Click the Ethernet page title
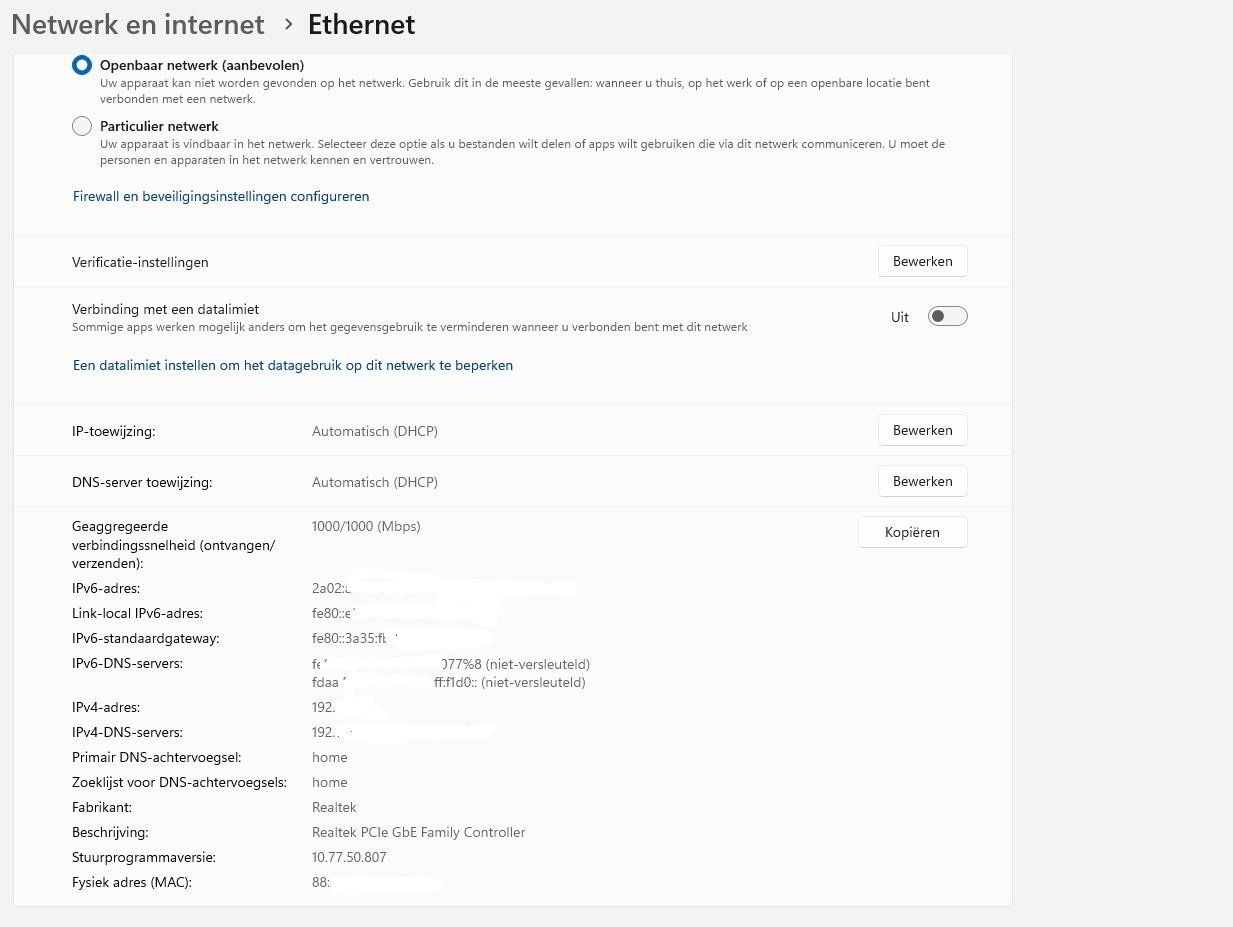This screenshot has height=927, width=1233. click(x=361, y=24)
